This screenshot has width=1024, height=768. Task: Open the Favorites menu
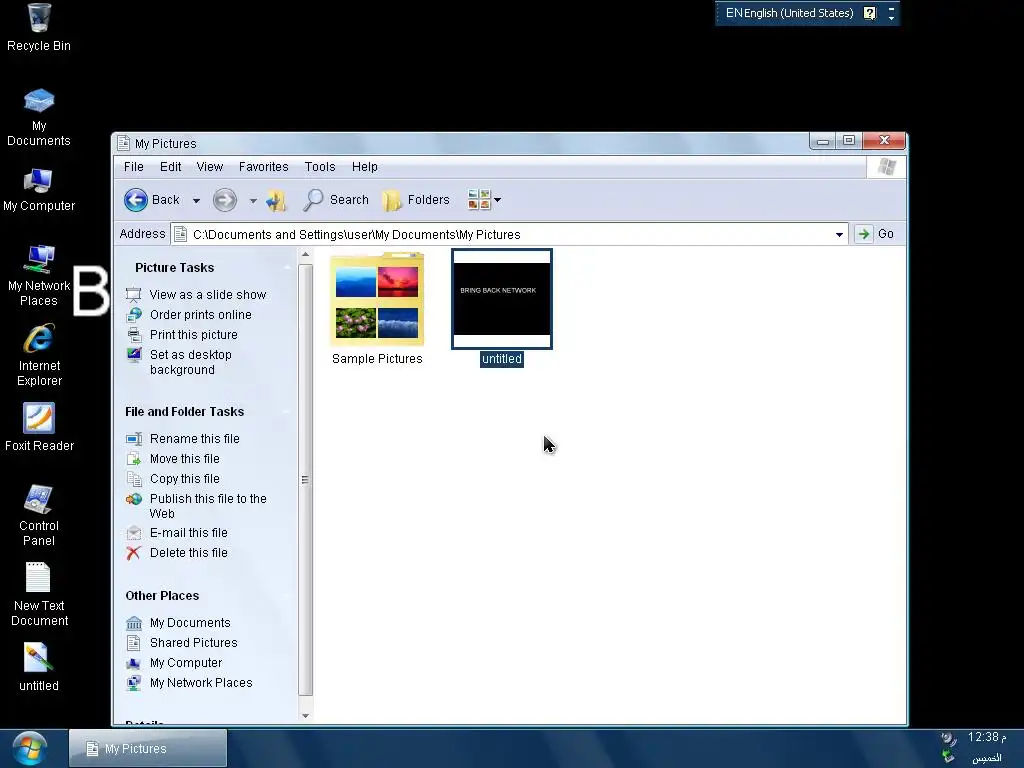tap(263, 167)
